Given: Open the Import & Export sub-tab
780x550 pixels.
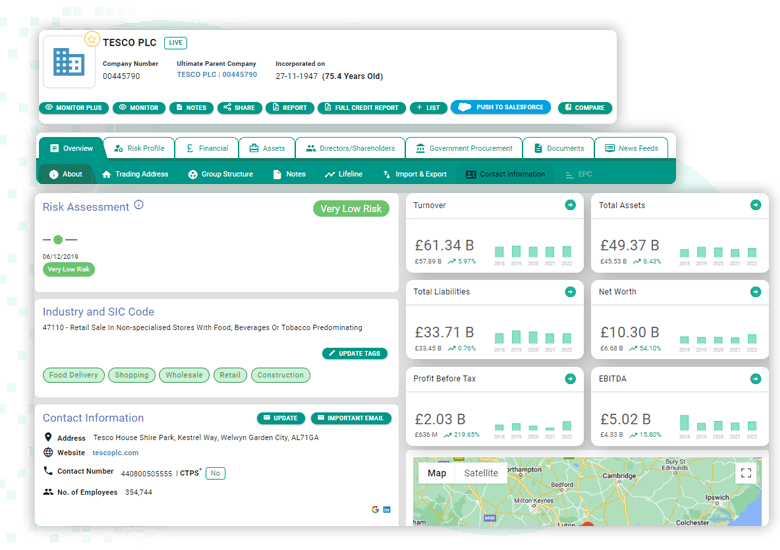Looking at the screenshot, I should [414, 174].
